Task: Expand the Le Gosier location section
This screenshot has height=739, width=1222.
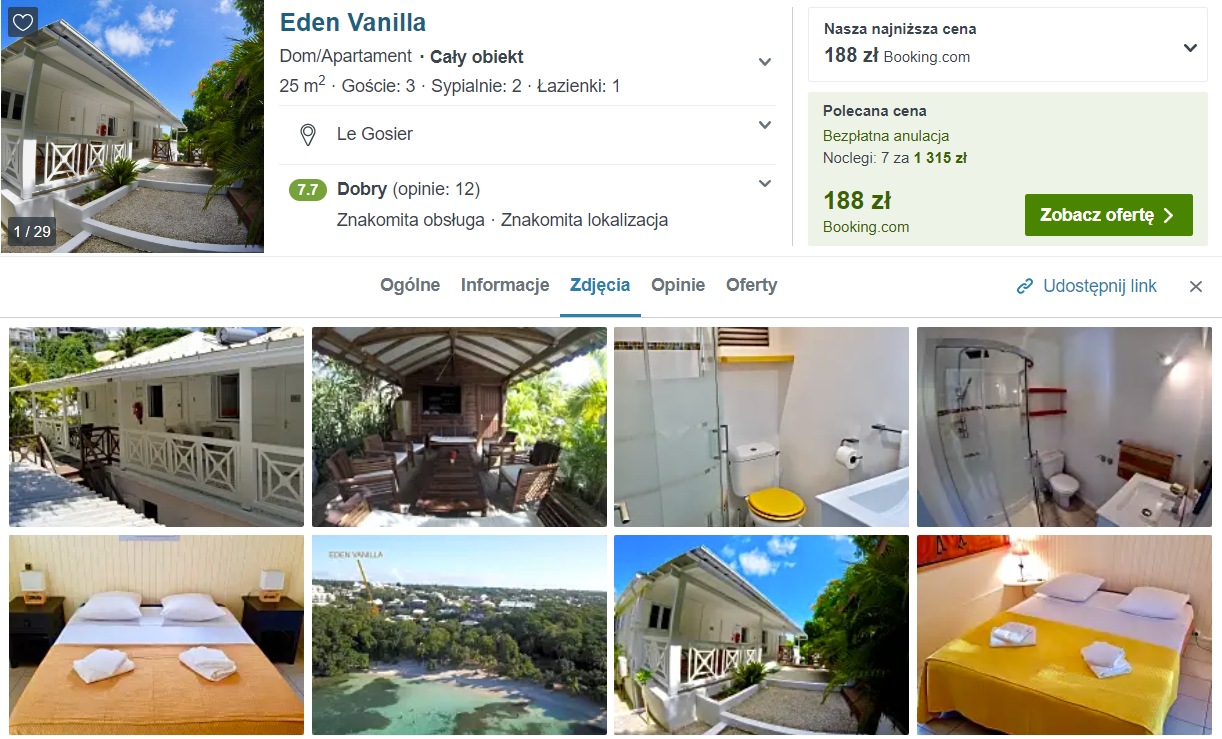Action: [x=765, y=125]
